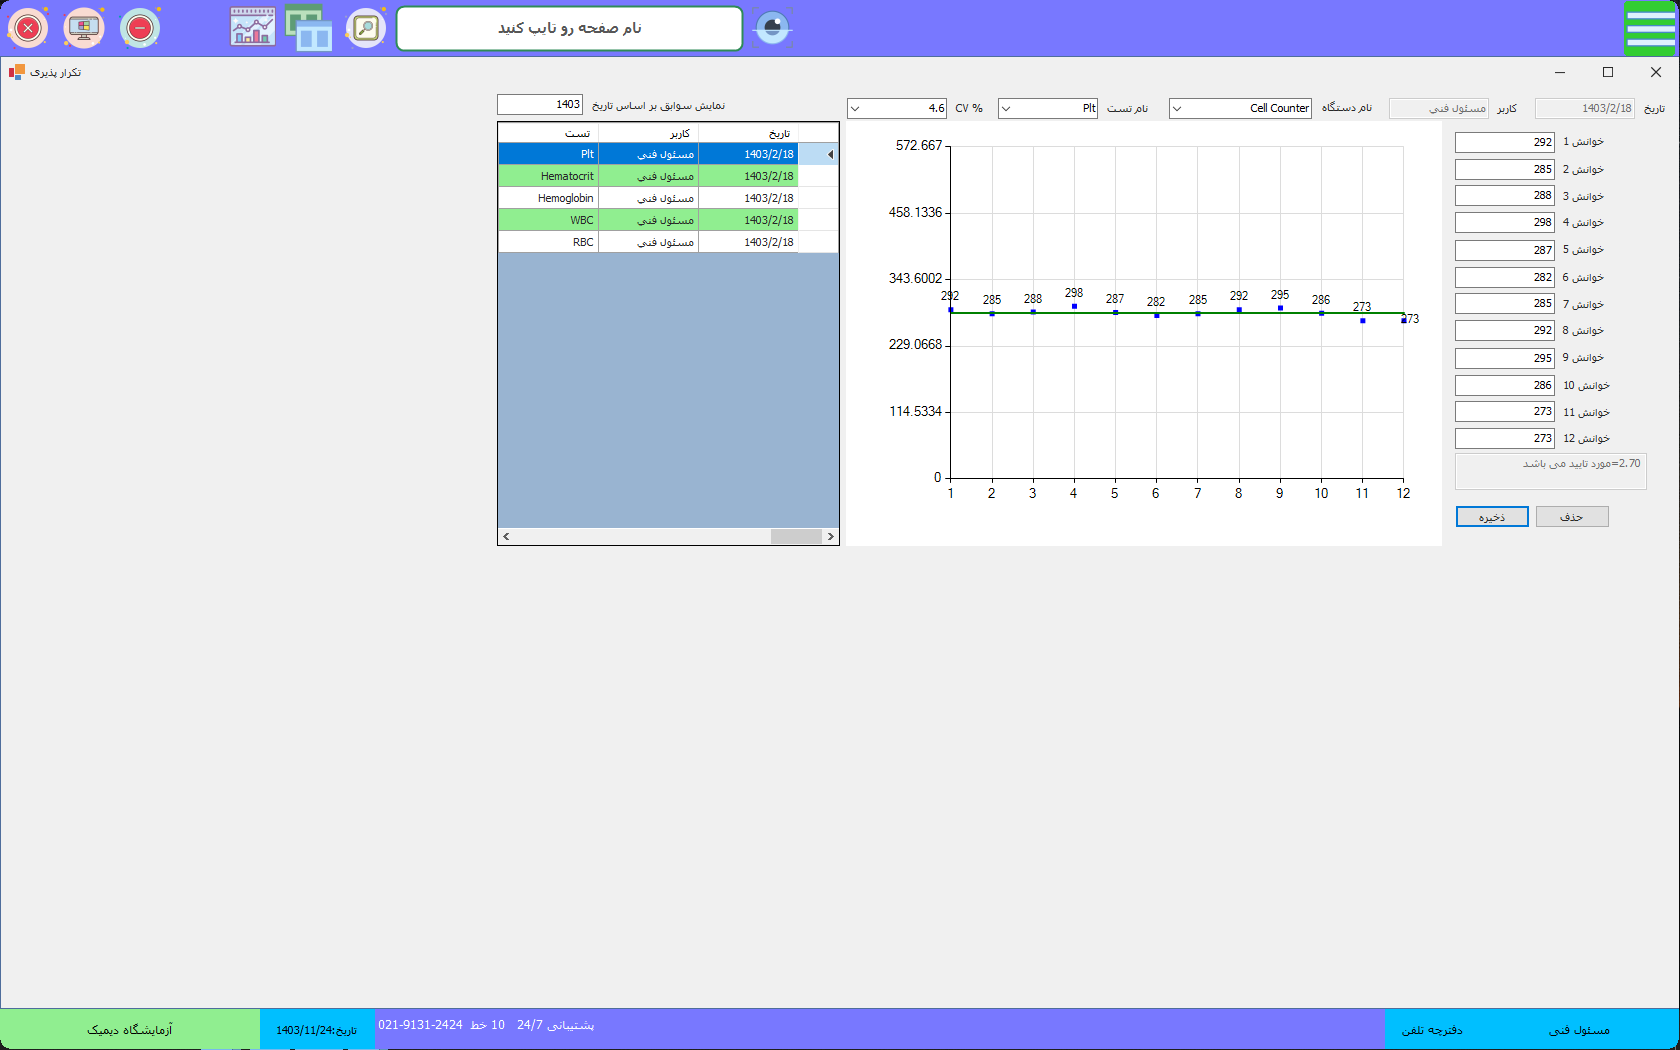1680x1050 pixels.
Task: Open the test name Plt dropdown
Action: point(1006,109)
